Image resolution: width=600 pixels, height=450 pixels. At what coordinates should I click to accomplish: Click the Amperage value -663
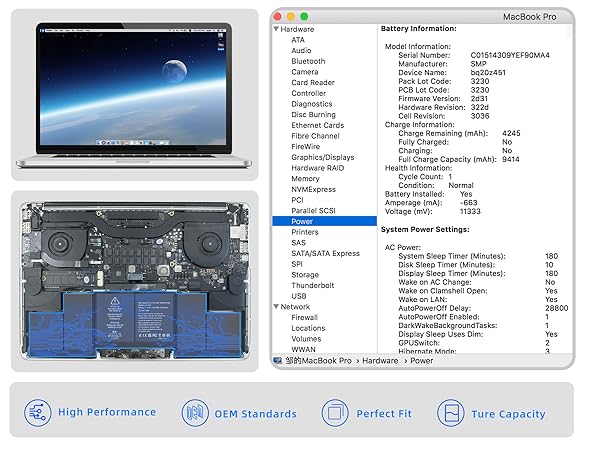(x=468, y=202)
